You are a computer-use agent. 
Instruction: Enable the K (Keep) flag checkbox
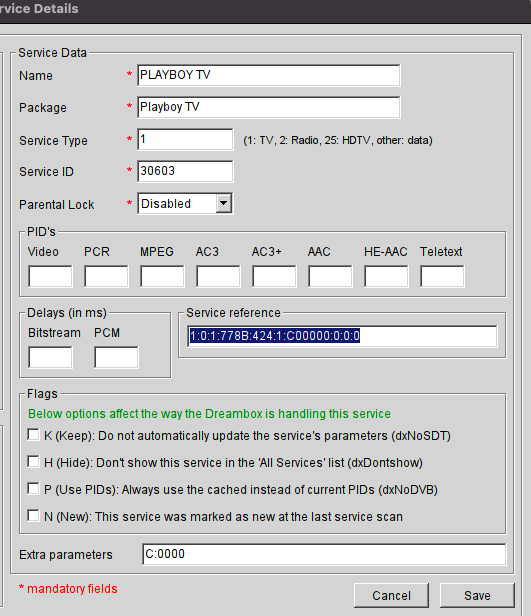(33, 435)
